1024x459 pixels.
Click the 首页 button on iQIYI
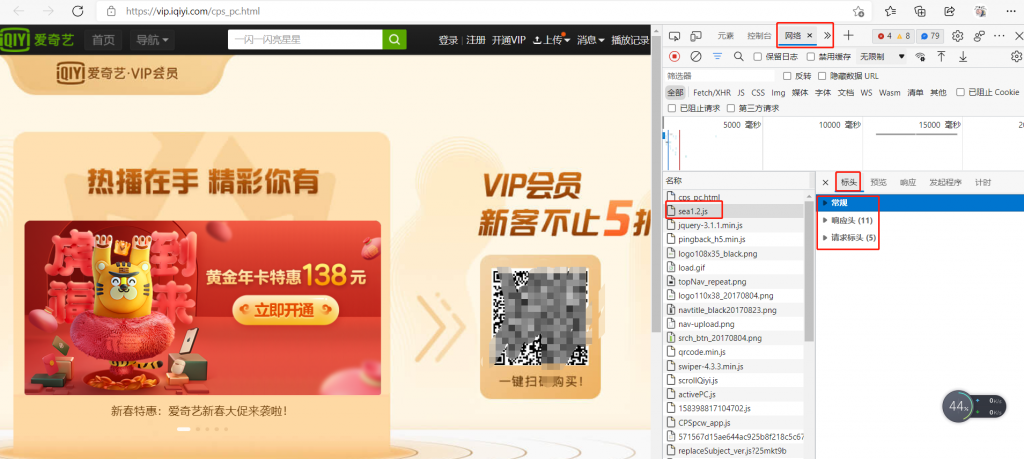103,40
